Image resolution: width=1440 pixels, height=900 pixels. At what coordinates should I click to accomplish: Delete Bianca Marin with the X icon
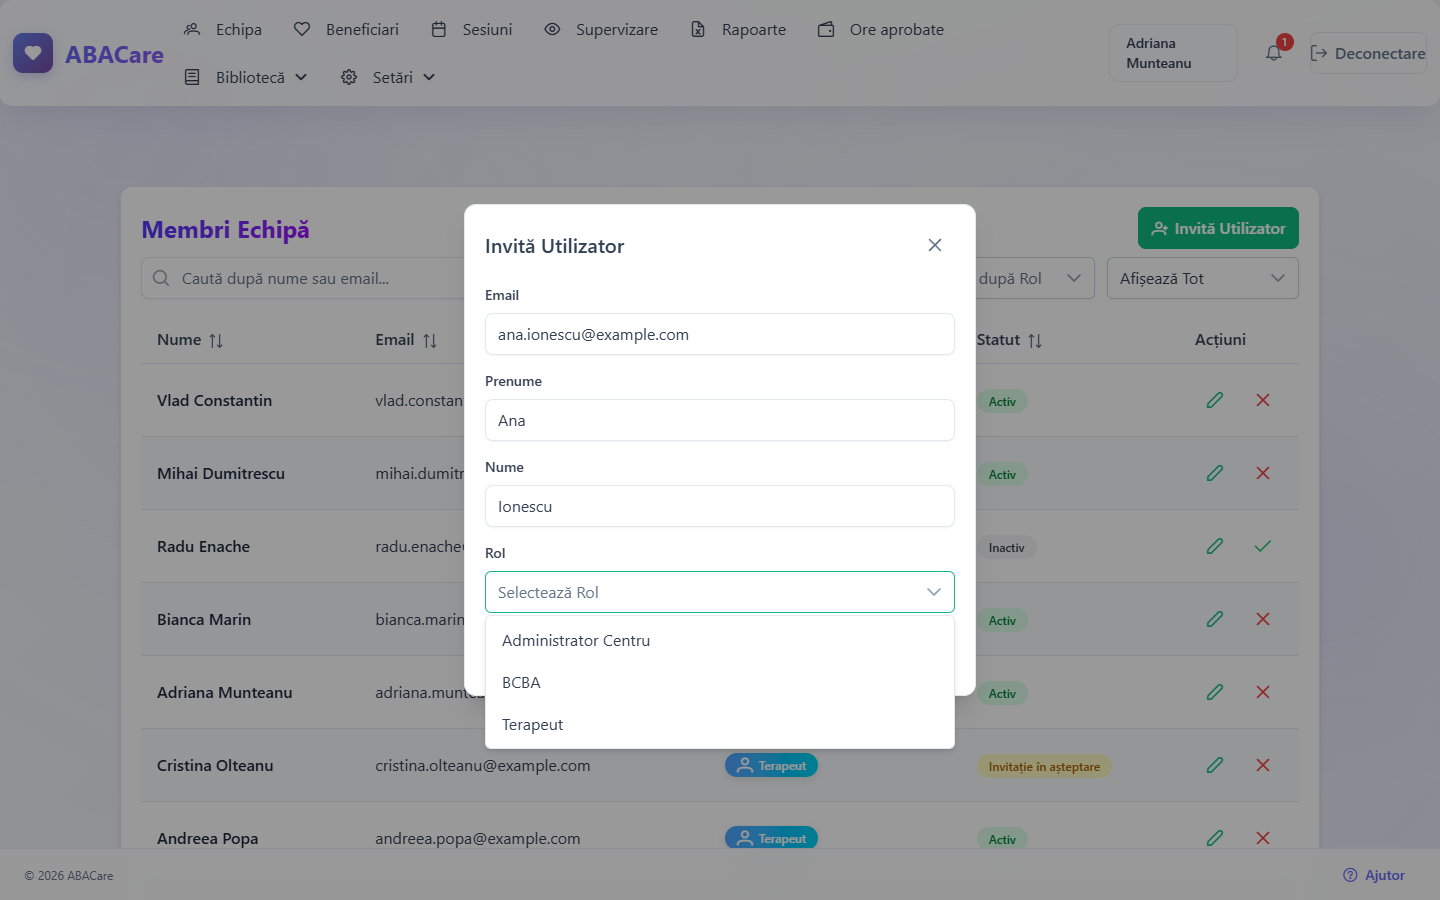[x=1263, y=619]
